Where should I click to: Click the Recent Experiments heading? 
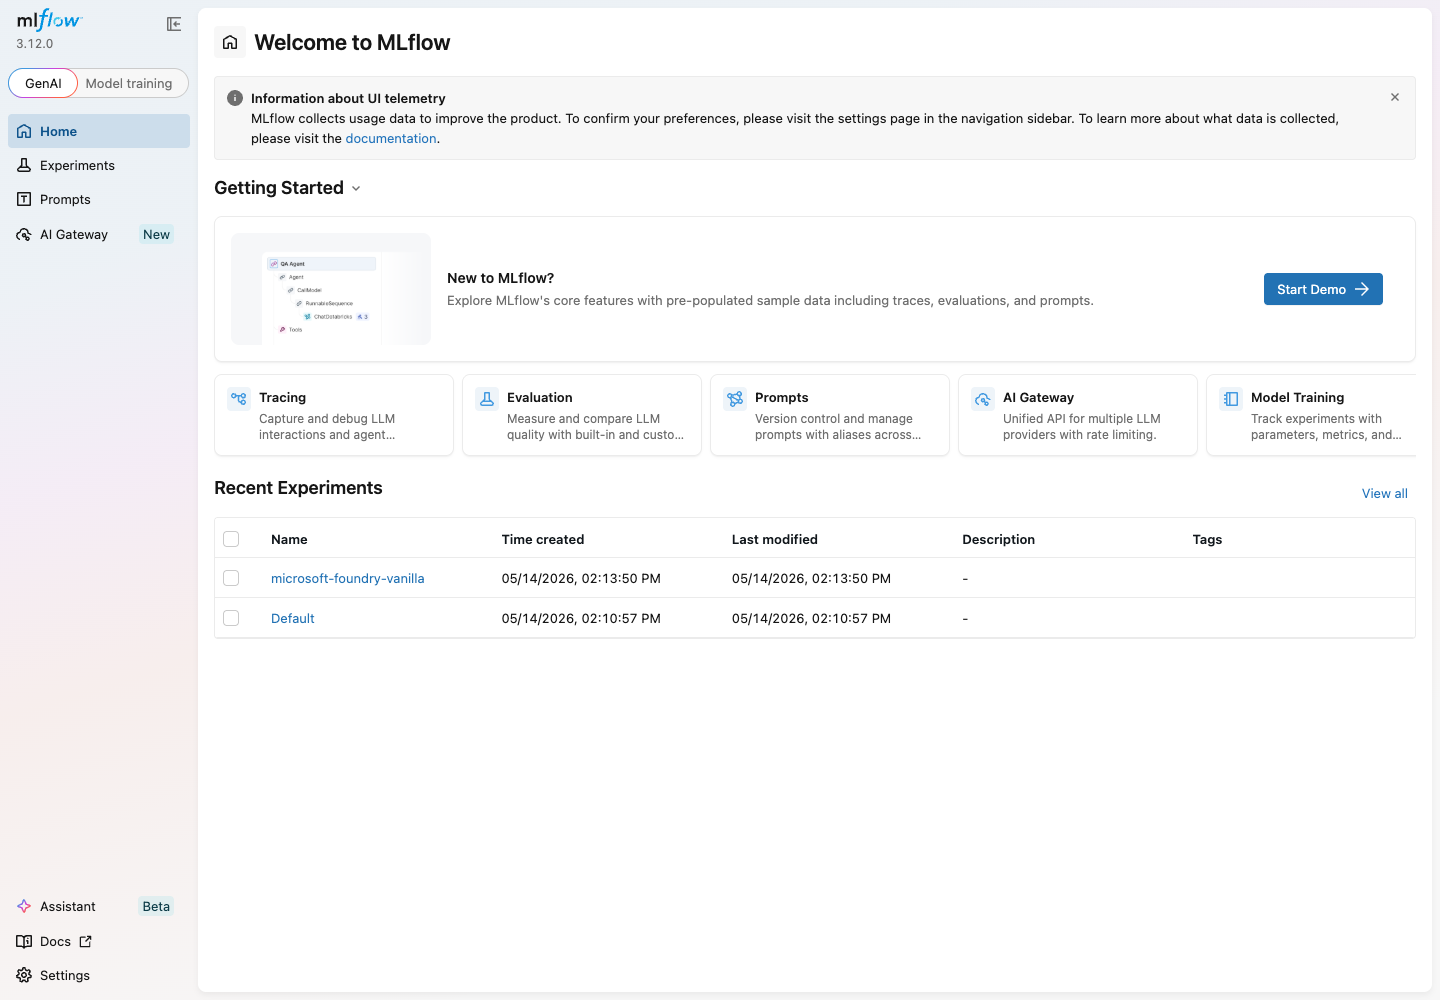pos(298,488)
